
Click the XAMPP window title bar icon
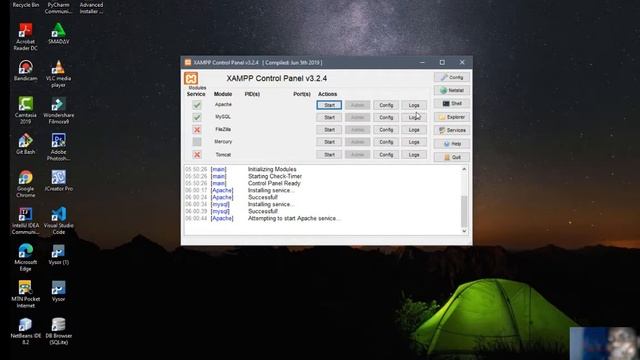point(188,62)
